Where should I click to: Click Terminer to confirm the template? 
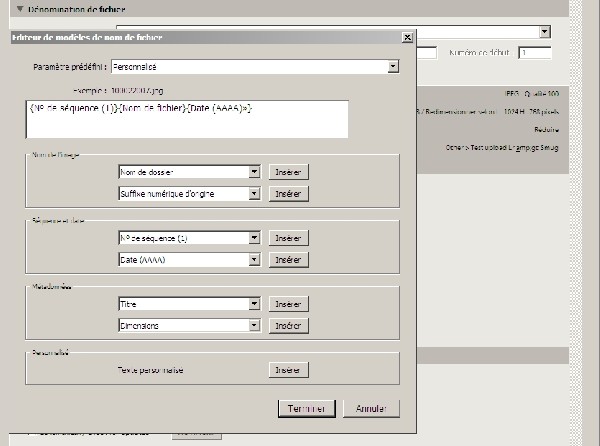click(305, 409)
